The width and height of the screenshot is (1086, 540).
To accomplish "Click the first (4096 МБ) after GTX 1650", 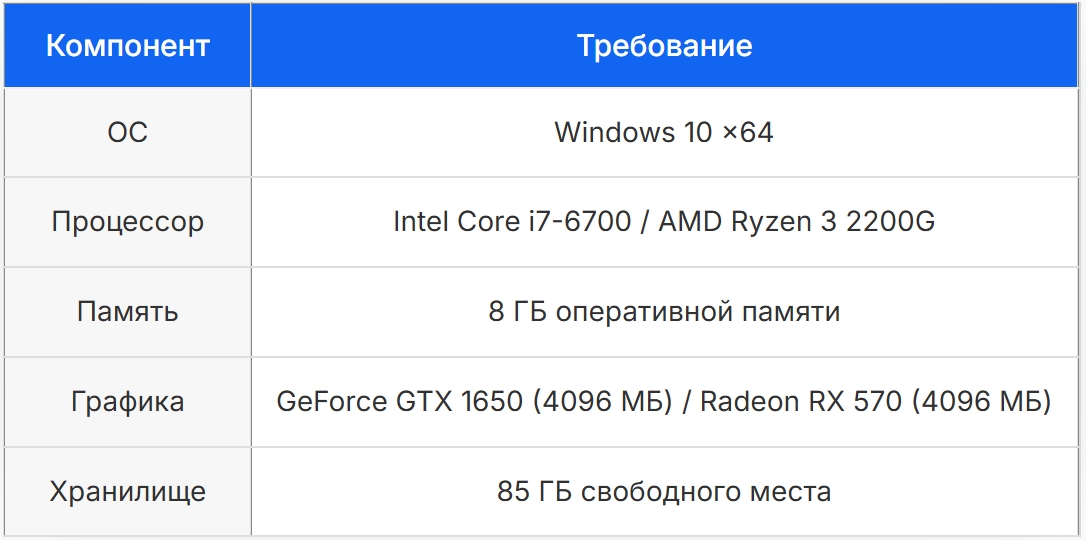I will point(603,402).
